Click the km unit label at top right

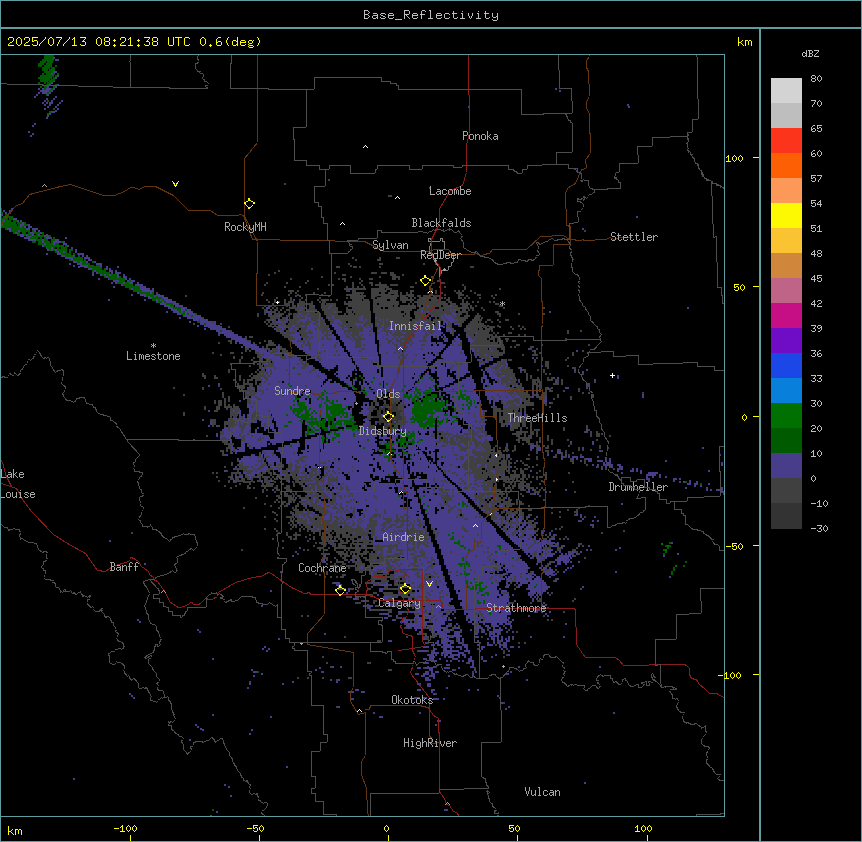744,42
